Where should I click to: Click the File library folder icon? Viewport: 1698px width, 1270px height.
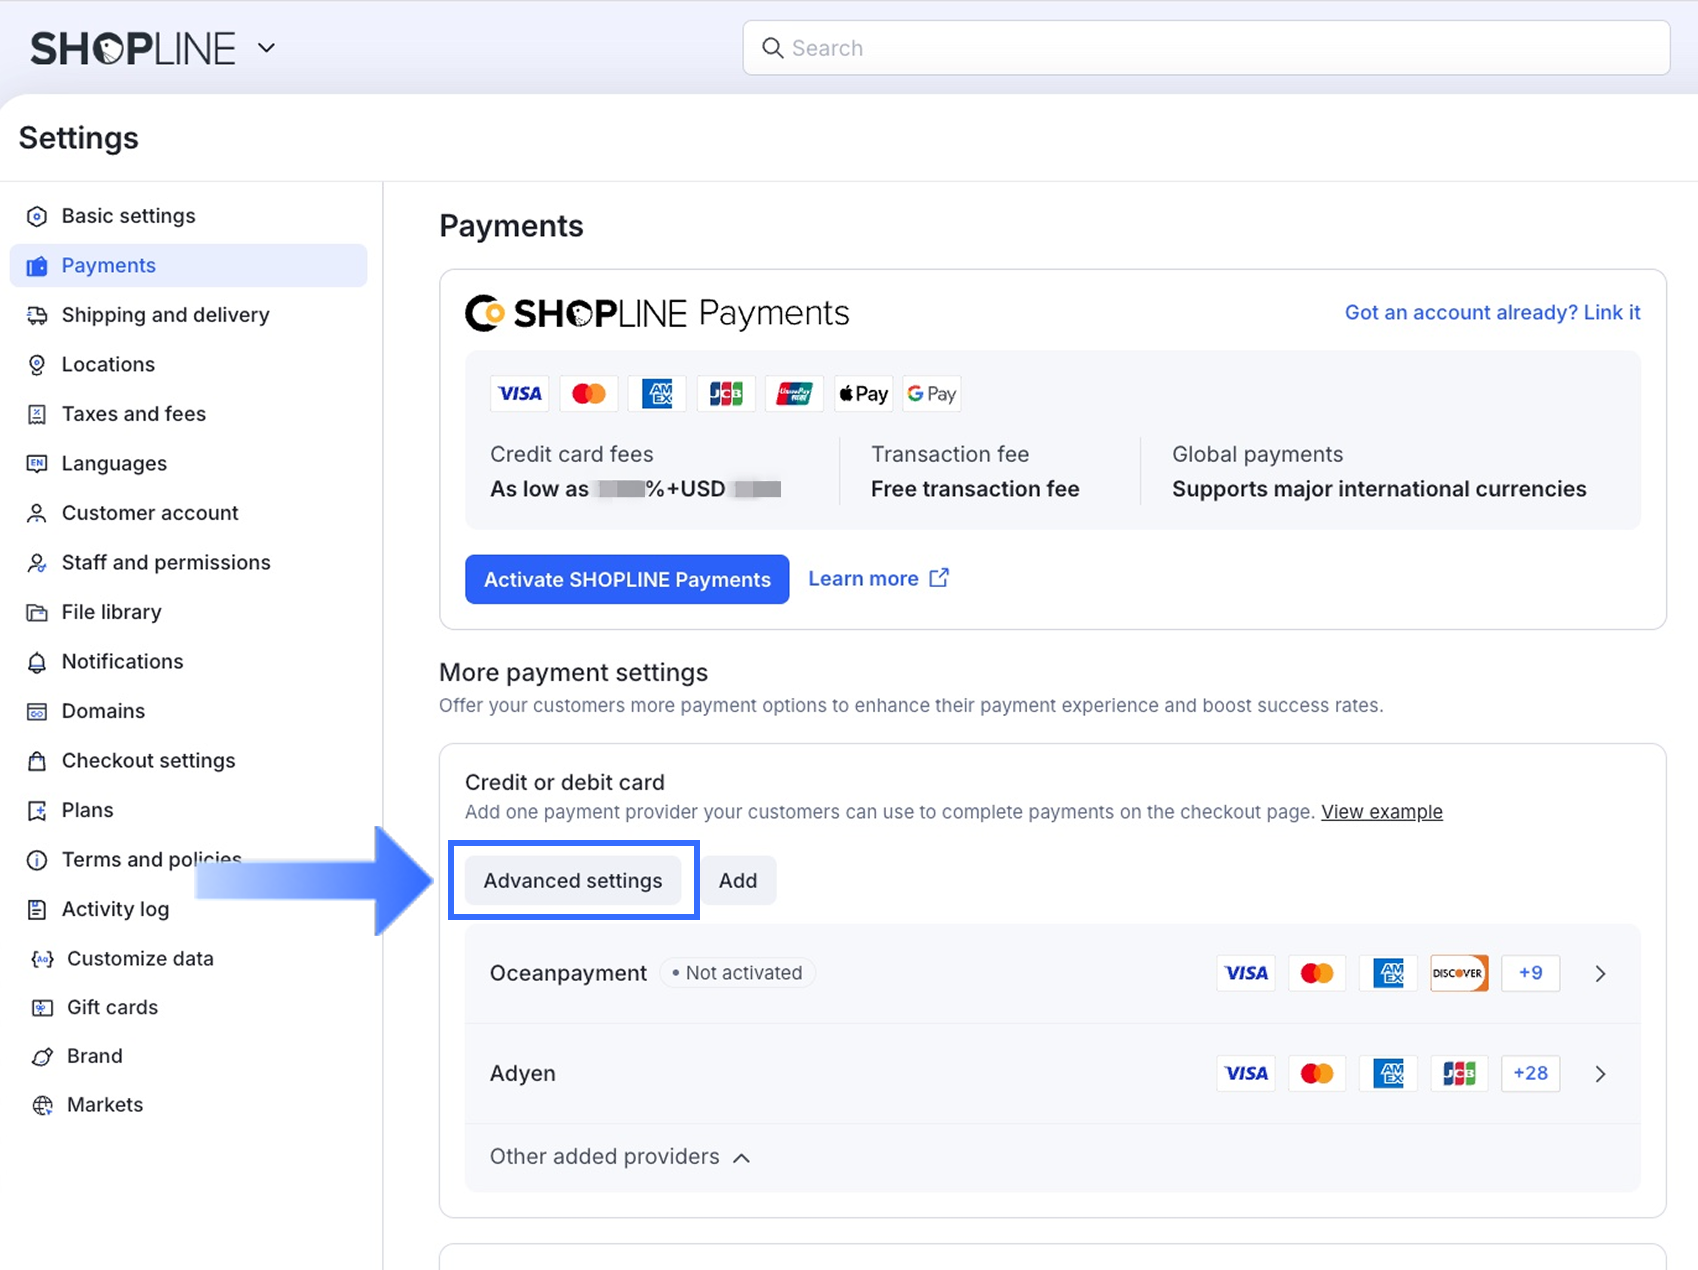coord(37,612)
